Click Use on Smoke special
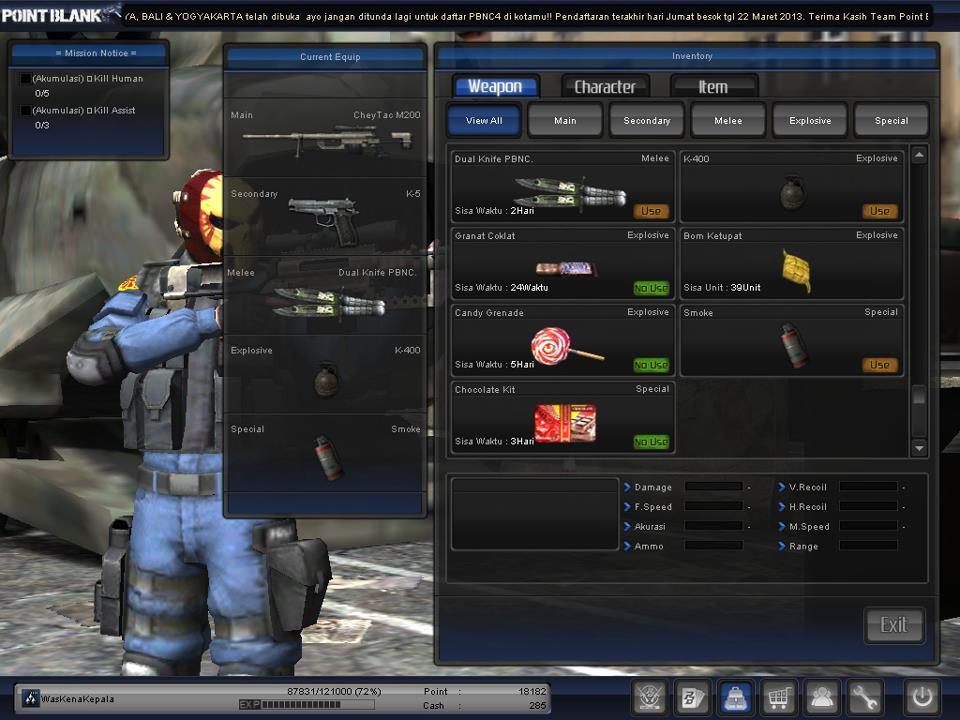The width and height of the screenshot is (960, 720). (x=880, y=365)
